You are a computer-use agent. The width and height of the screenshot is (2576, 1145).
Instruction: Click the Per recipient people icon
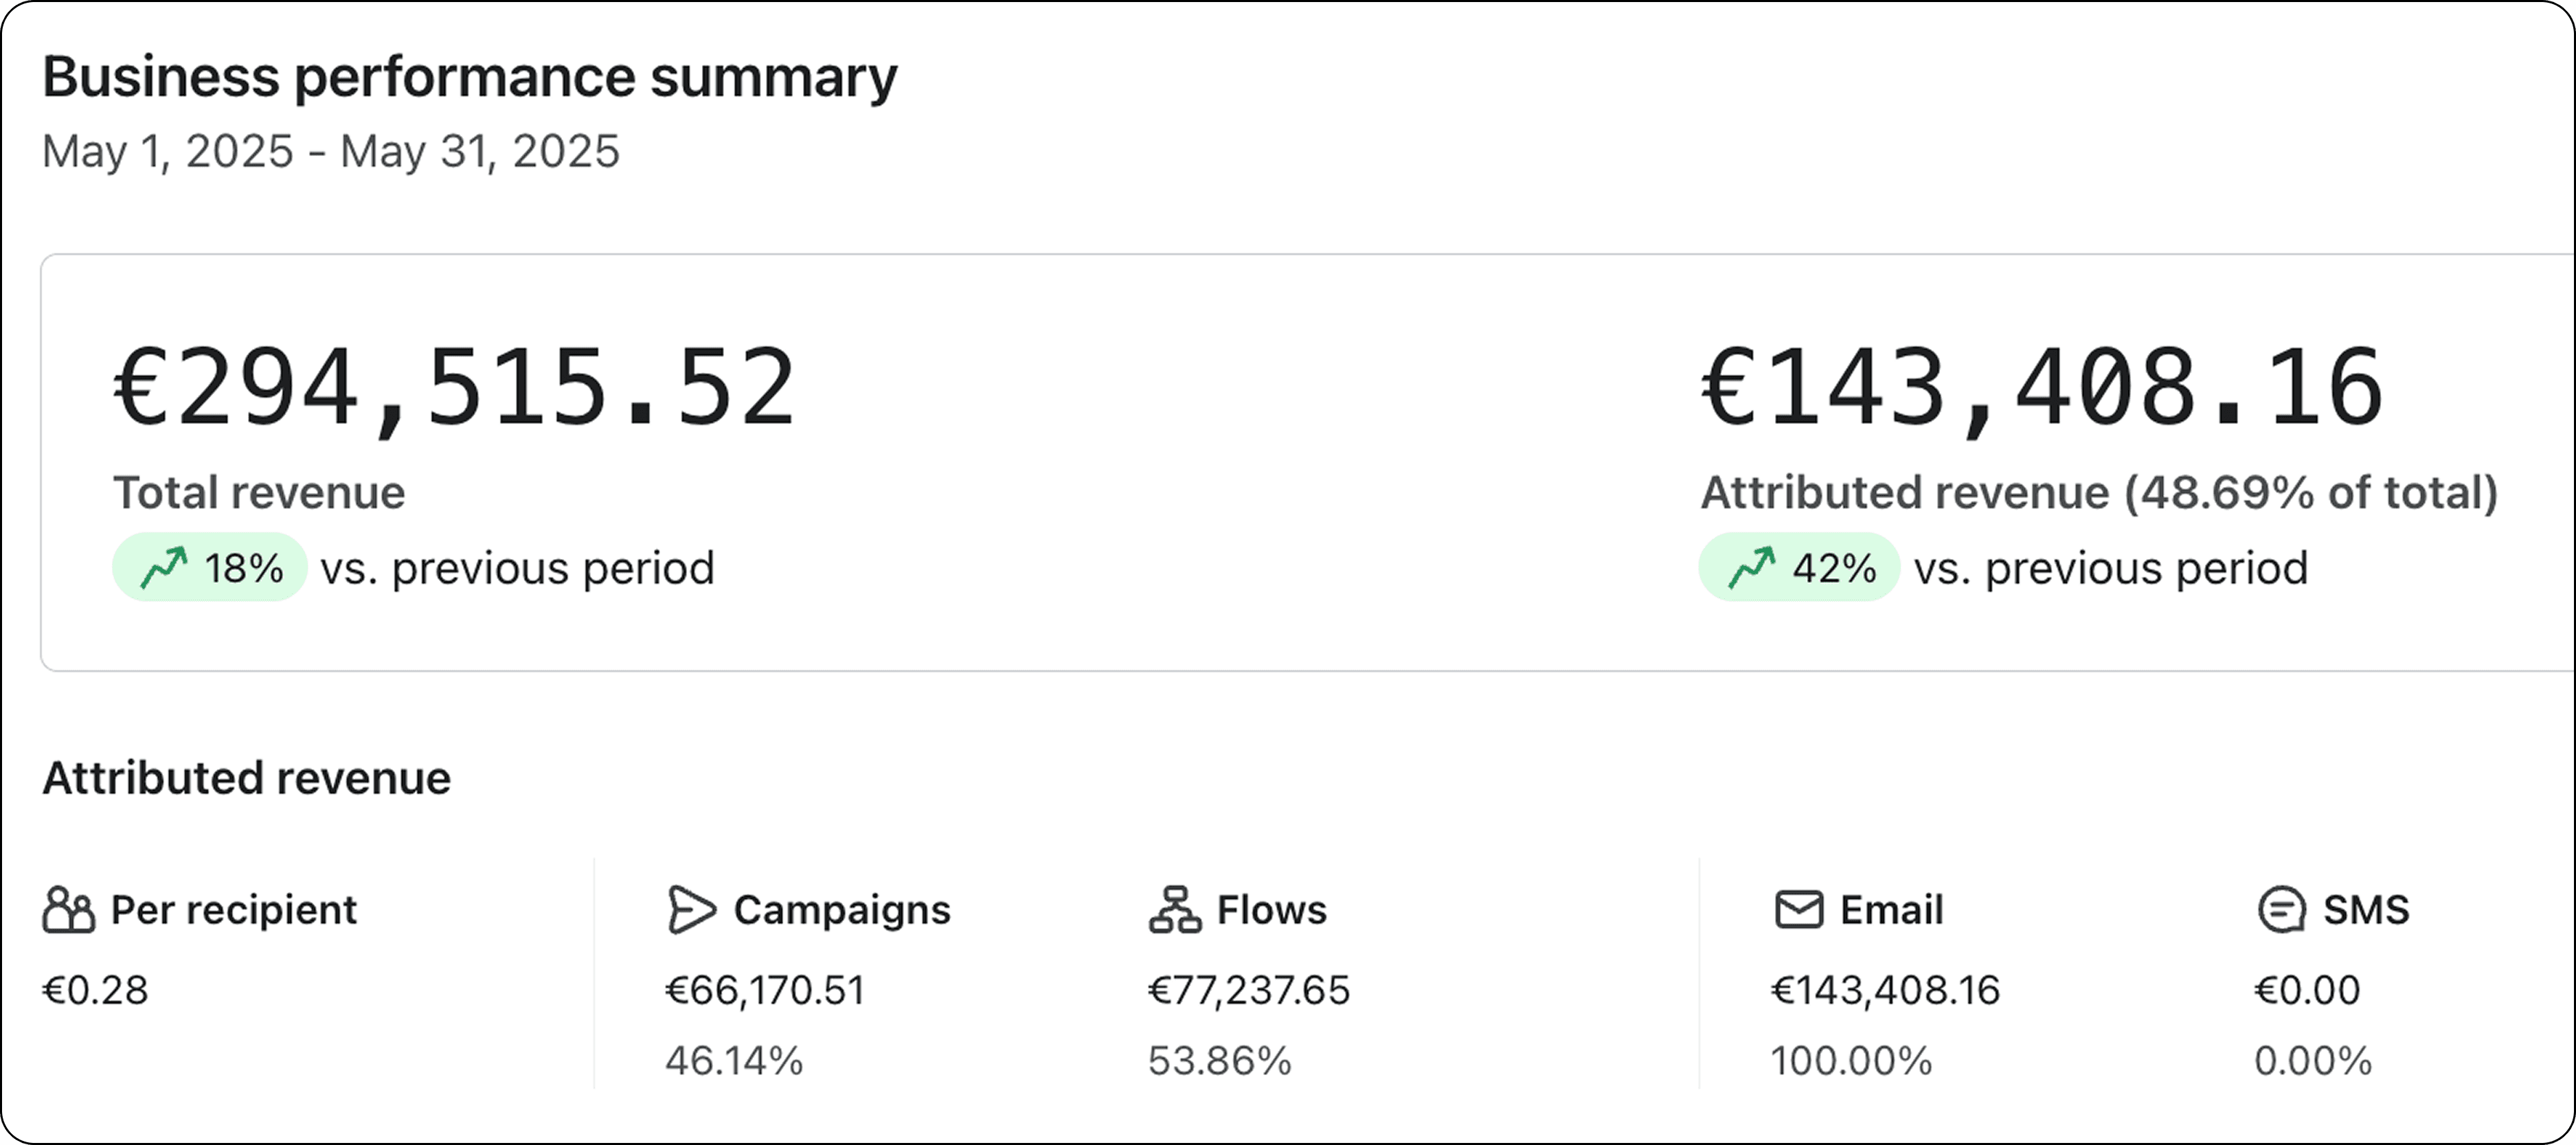coord(68,910)
